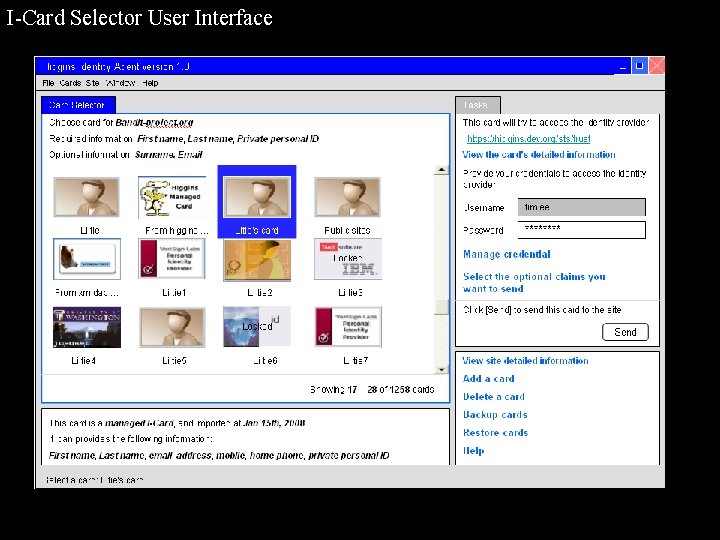Open the Cards menu
The height and width of the screenshot is (540, 720).
point(70,83)
